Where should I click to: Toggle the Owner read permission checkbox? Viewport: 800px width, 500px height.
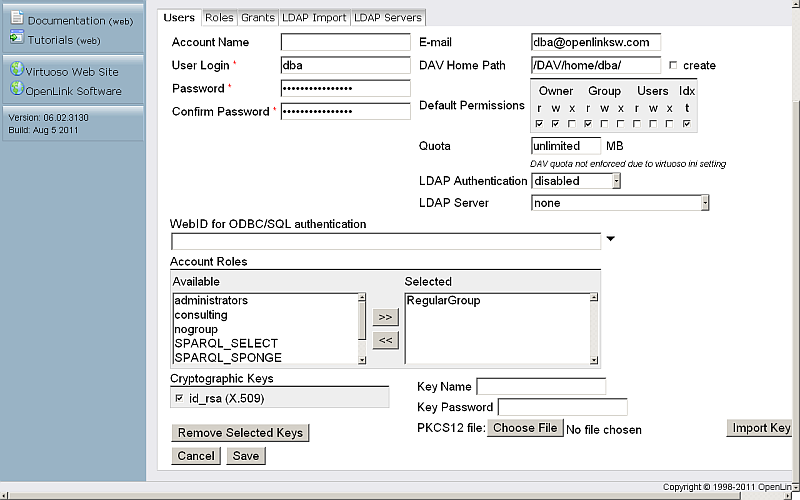tap(539, 124)
